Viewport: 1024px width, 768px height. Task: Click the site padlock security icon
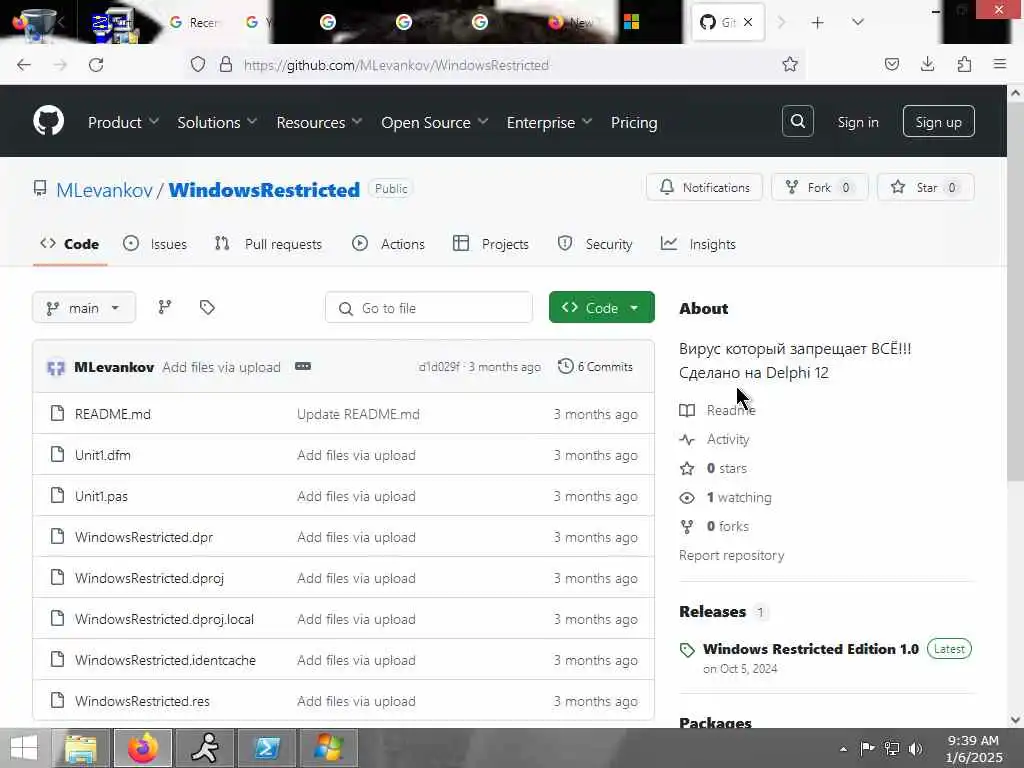tap(225, 65)
